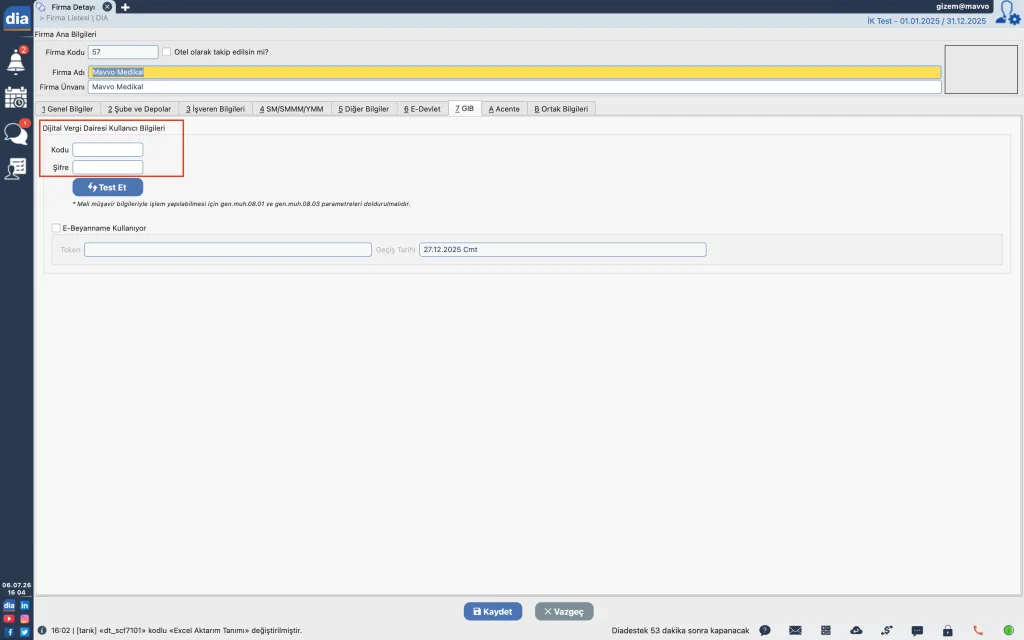This screenshot has width=1024, height=640.
Task: Enable the E-Beyanname Kullanıyor checkbox
Action: coord(56,228)
